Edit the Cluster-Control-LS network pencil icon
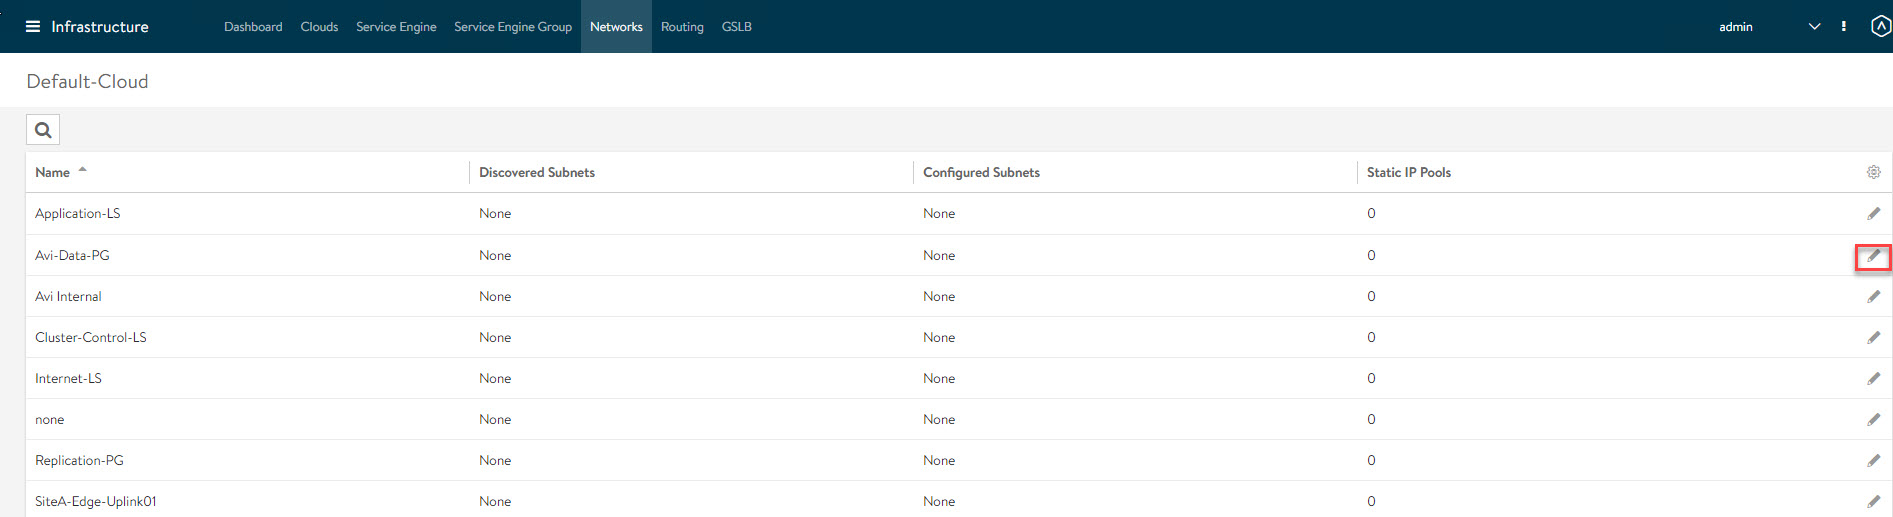 point(1873,338)
